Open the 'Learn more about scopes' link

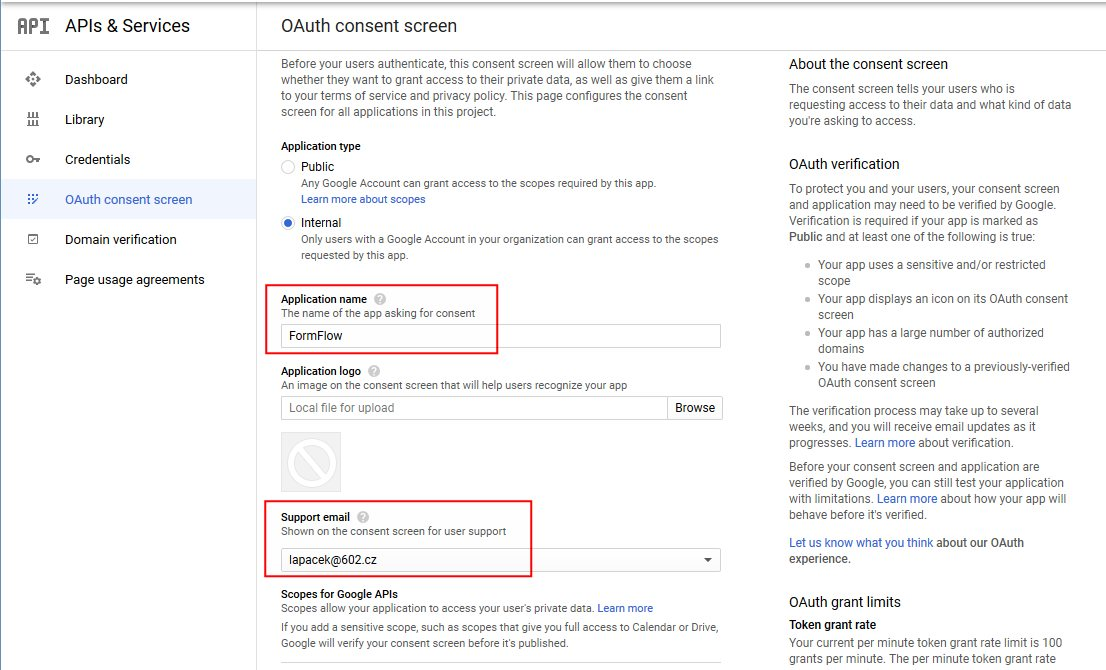point(363,199)
